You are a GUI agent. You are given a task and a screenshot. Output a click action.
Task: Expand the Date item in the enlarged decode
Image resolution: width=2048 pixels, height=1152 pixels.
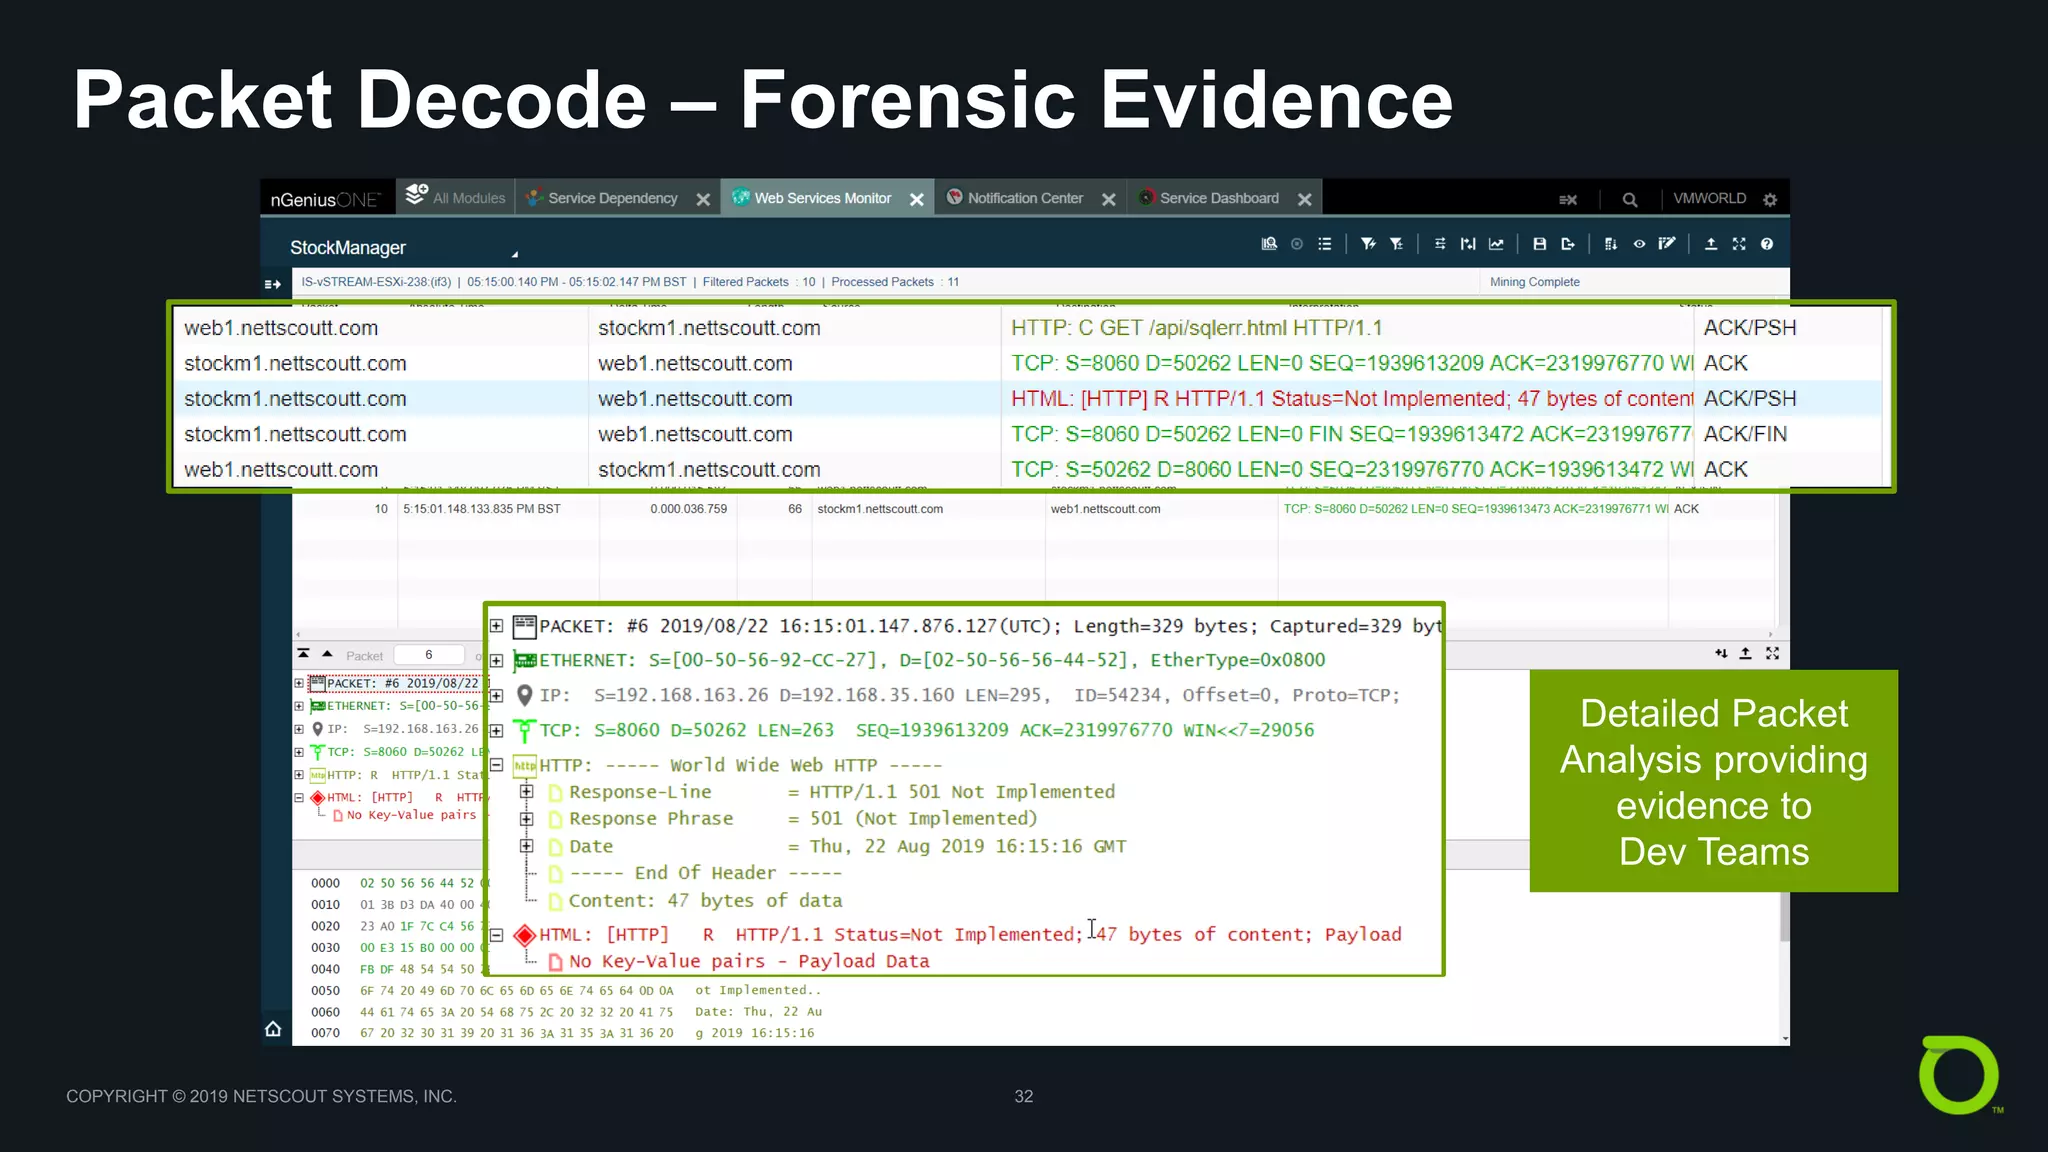527,846
